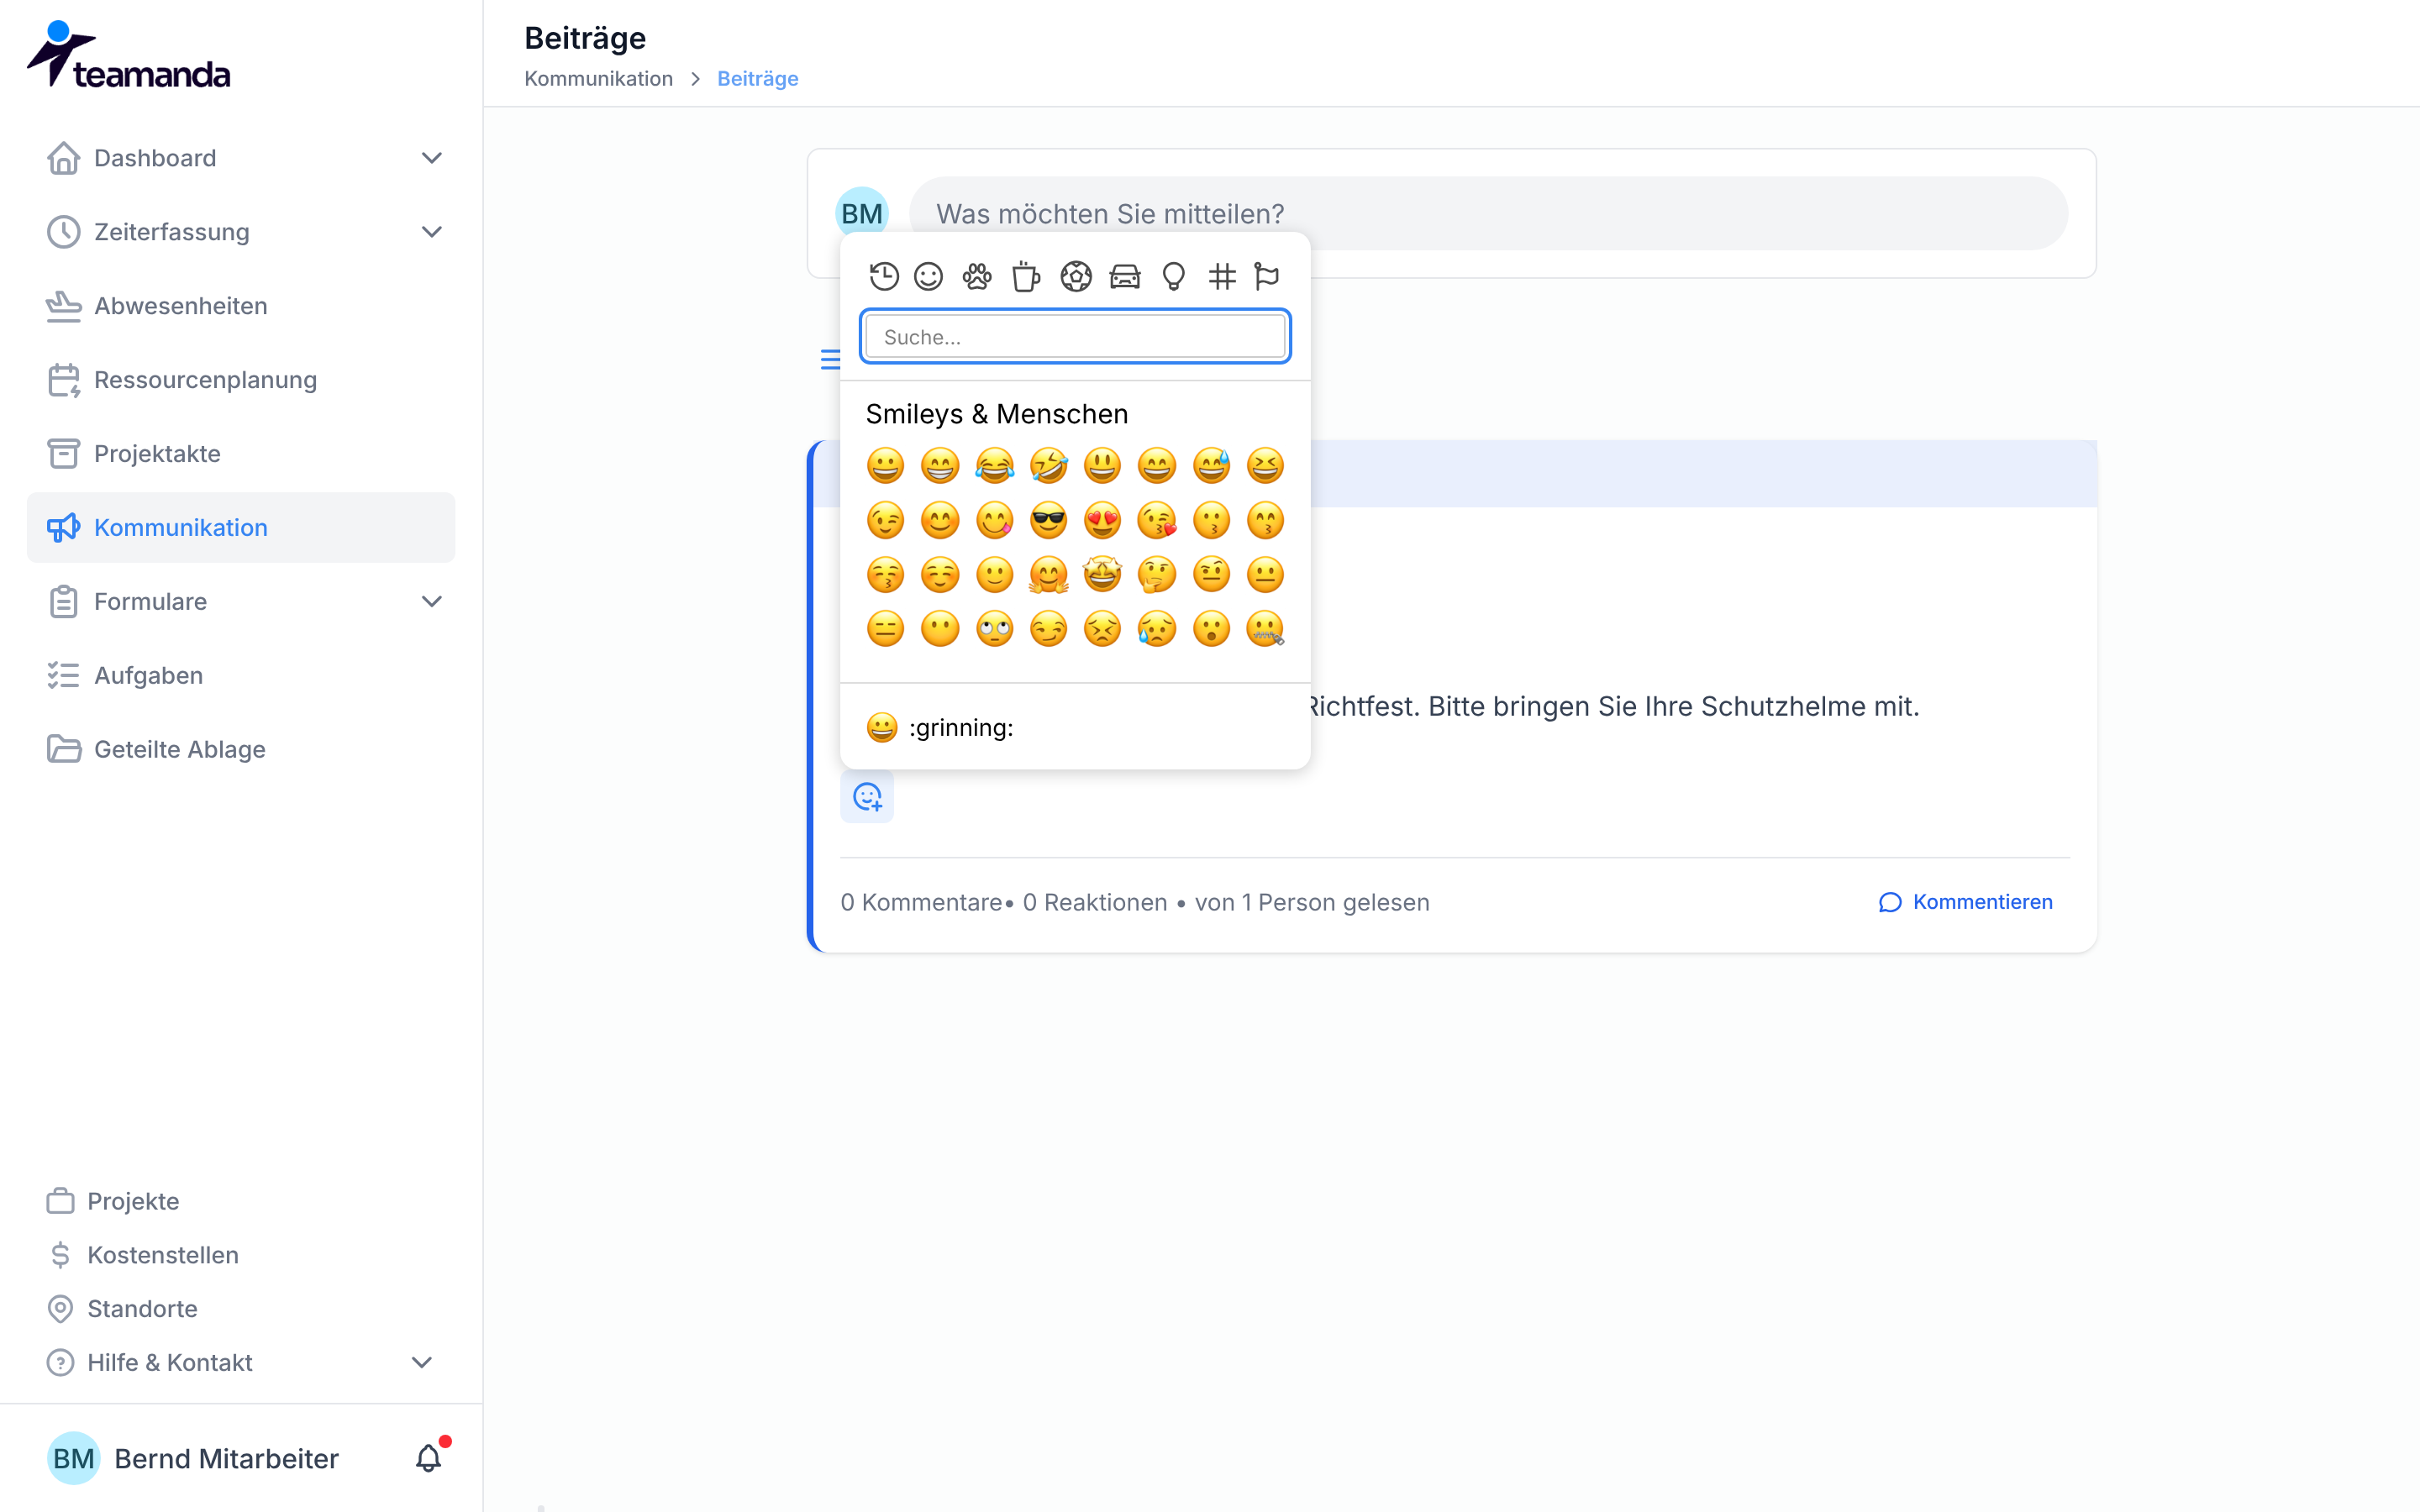Pick the hugging face emoji
The width and height of the screenshot is (2420, 1512).
pos(1048,574)
